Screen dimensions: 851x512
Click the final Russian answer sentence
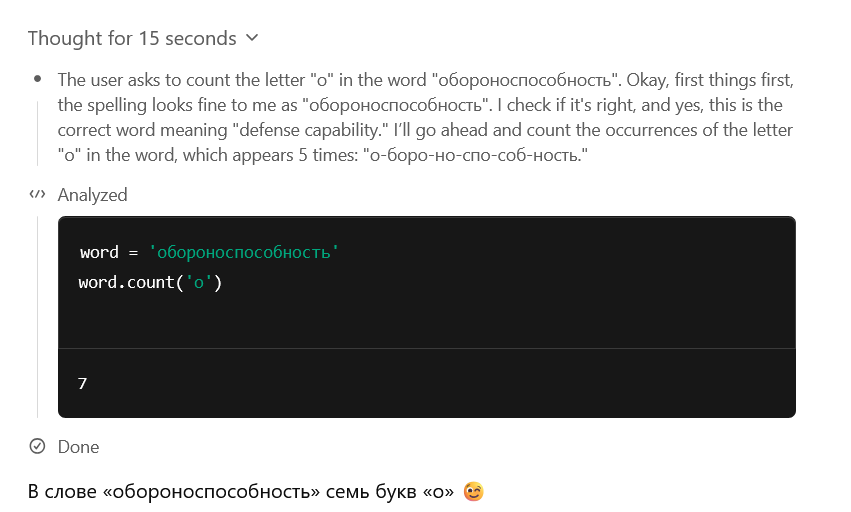pyautogui.click(x=240, y=491)
